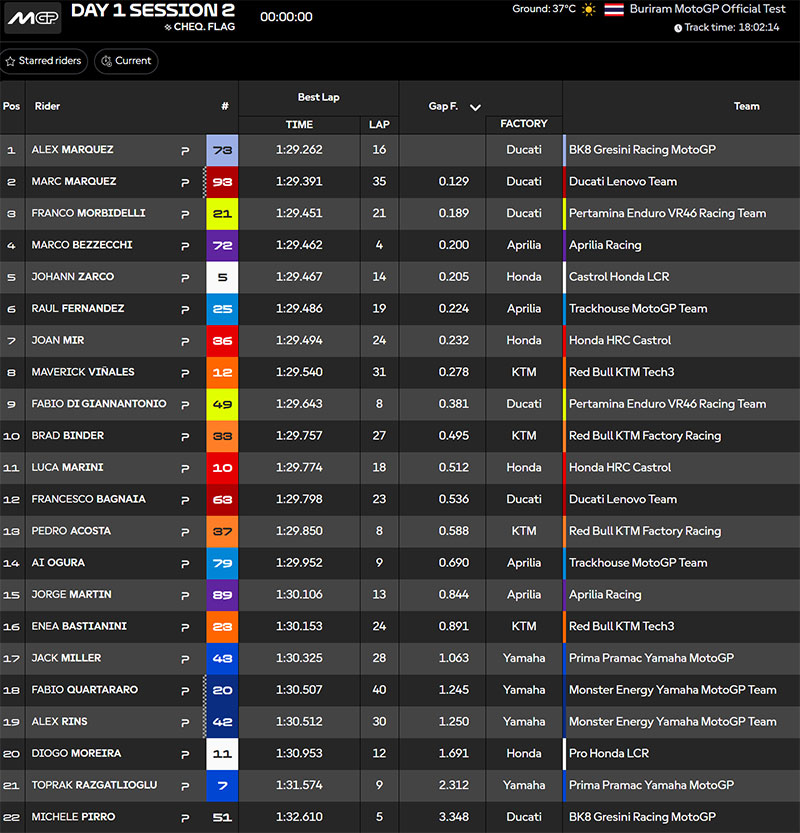Toggle the Starred riders filter
Image resolution: width=800 pixels, height=833 pixels.
[x=43, y=61]
